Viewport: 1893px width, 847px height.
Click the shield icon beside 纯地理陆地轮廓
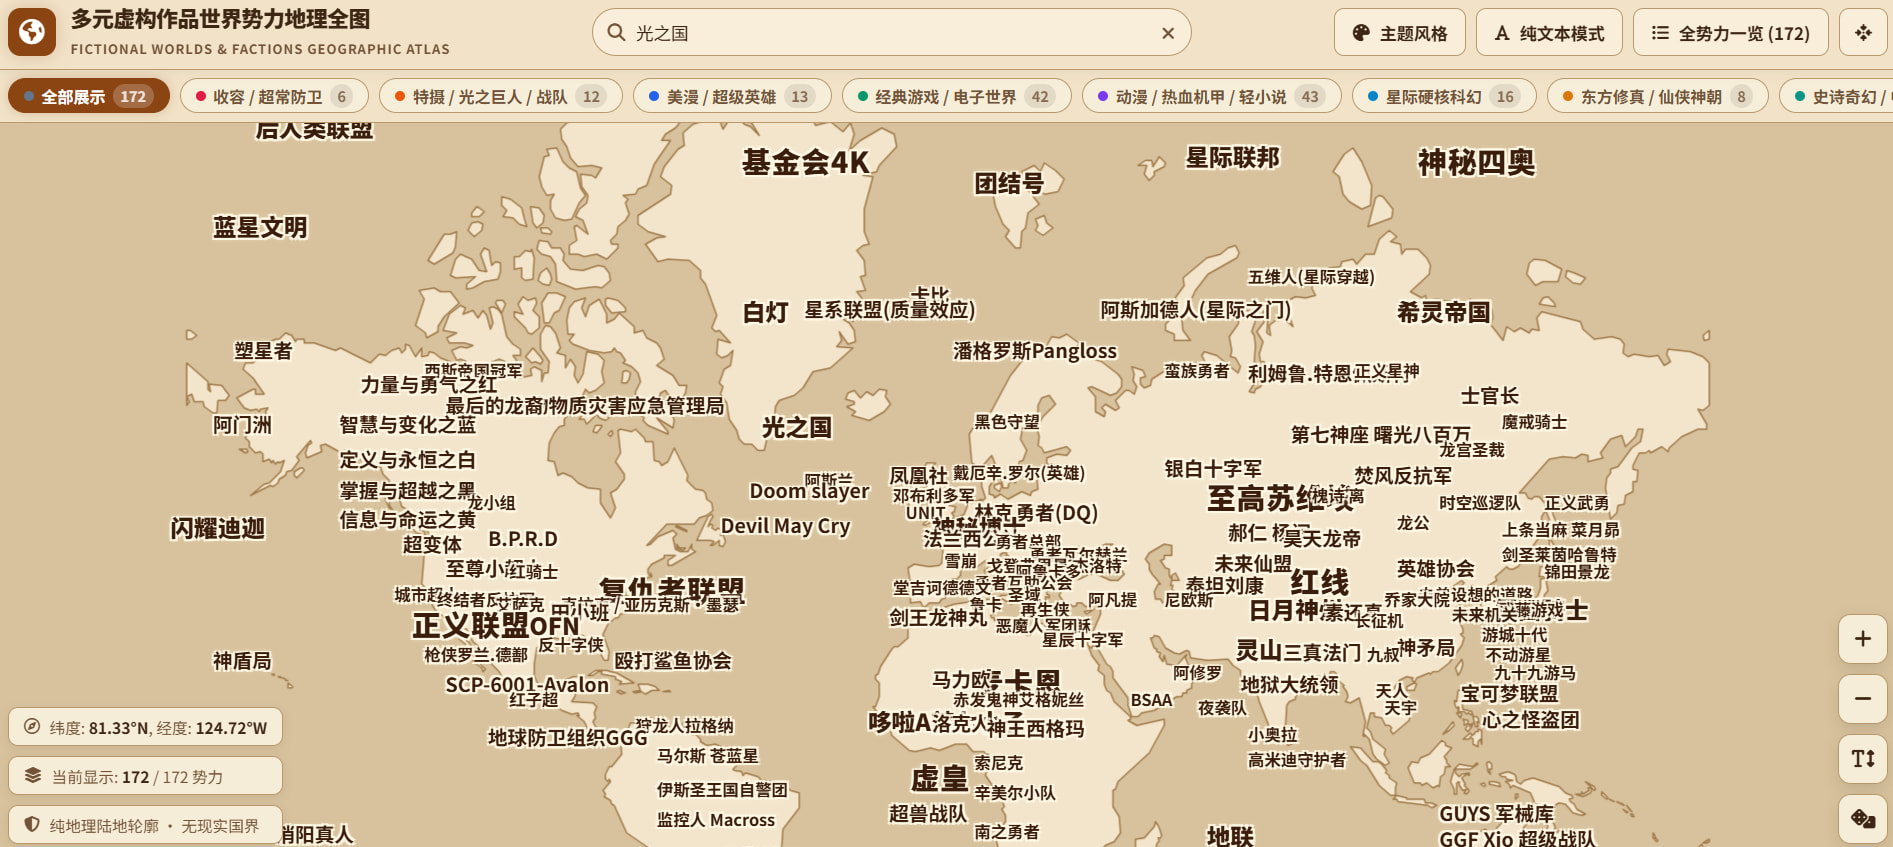click(32, 825)
